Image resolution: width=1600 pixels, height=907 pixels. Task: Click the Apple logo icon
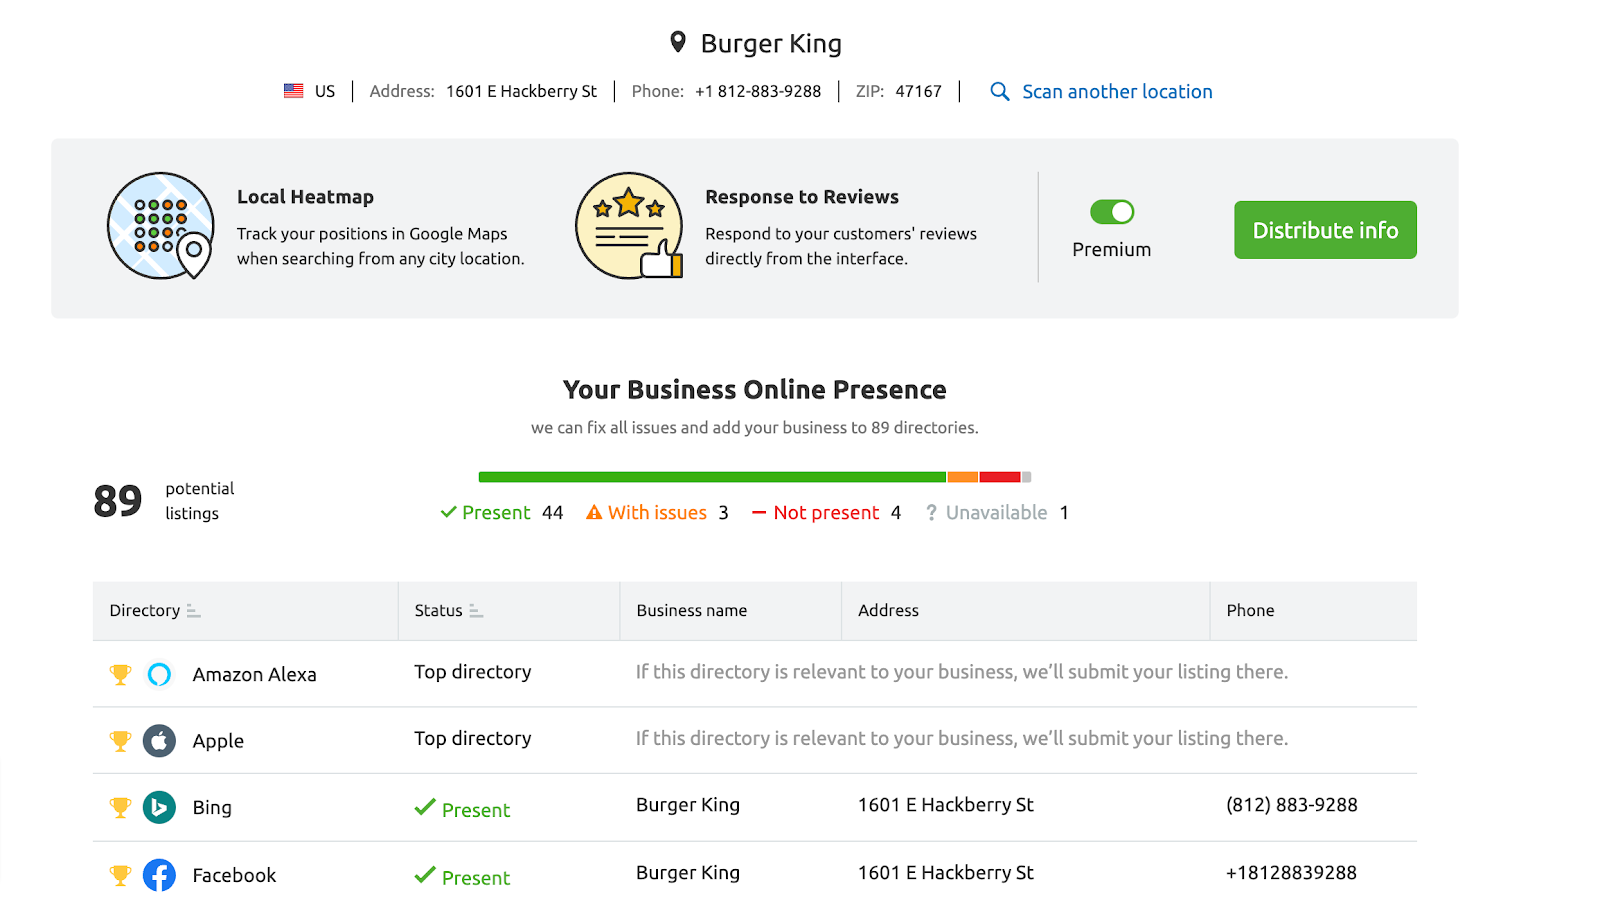click(x=159, y=741)
